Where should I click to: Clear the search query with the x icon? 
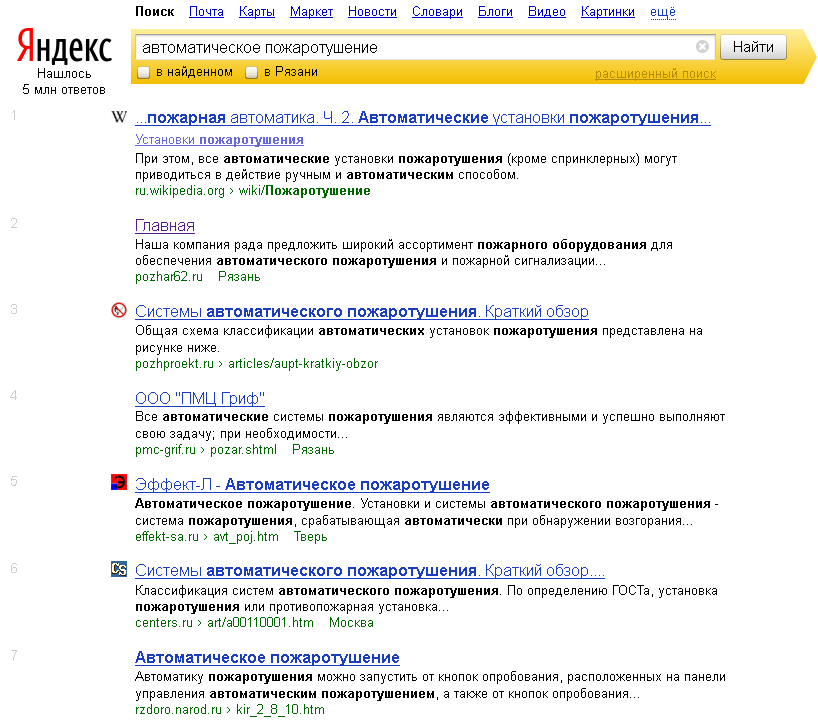tap(702, 46)
